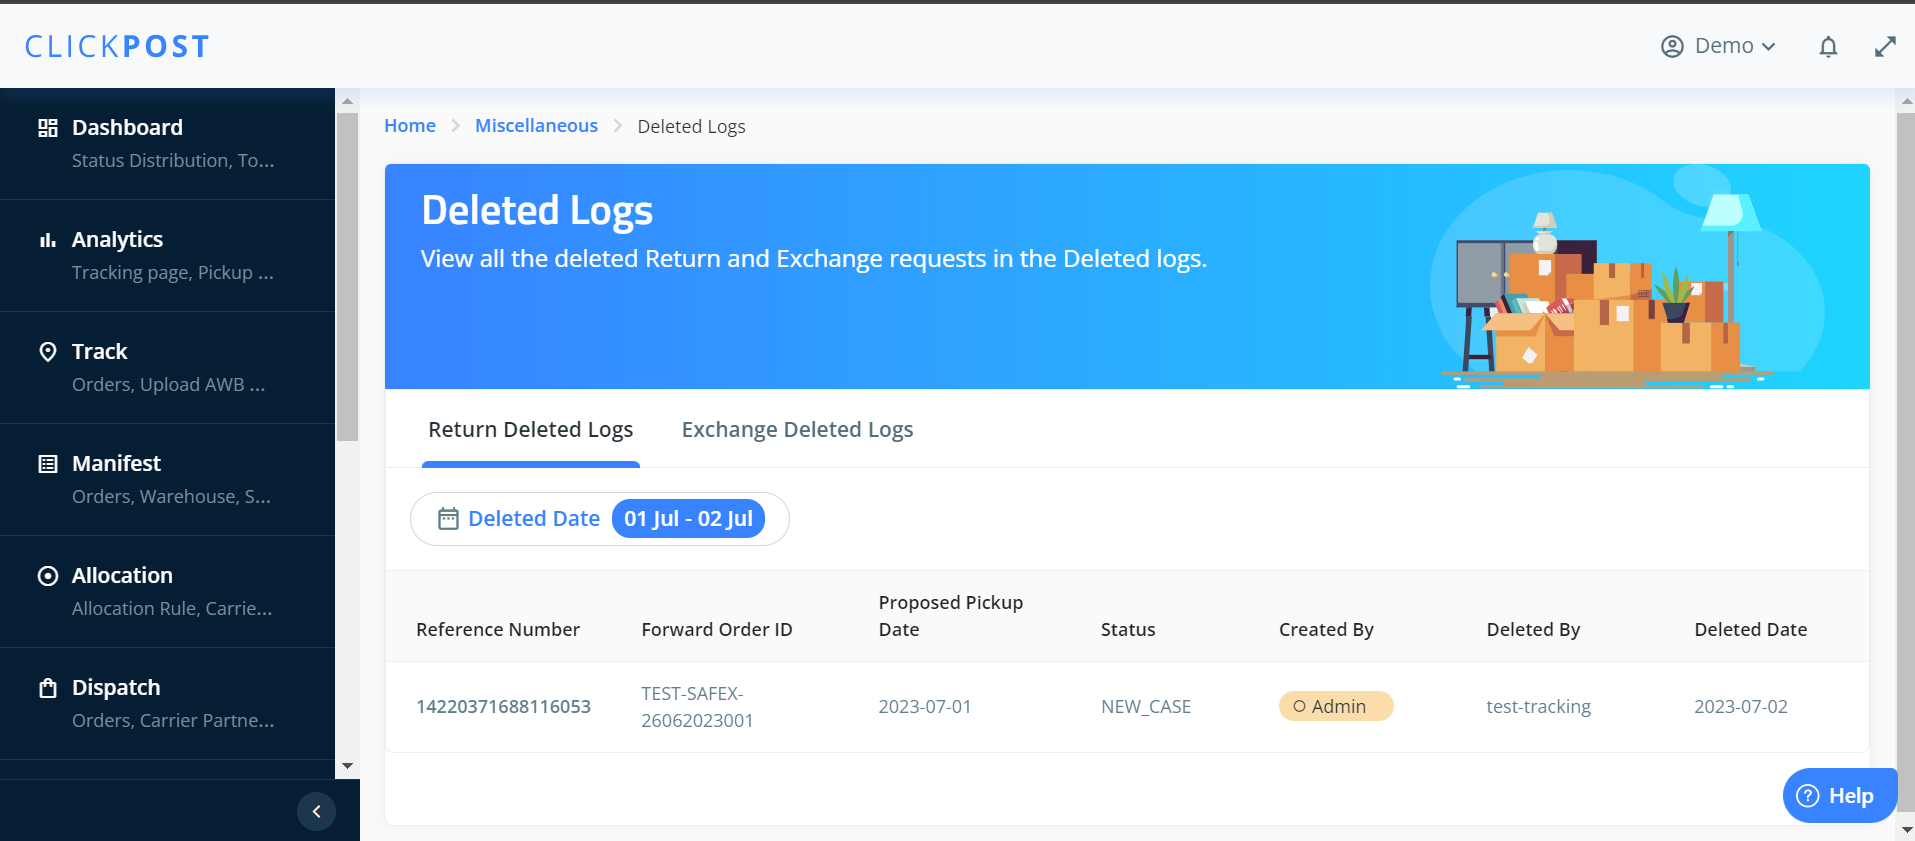
Task: Open Allocation menu item
Action: click(167, 592)
